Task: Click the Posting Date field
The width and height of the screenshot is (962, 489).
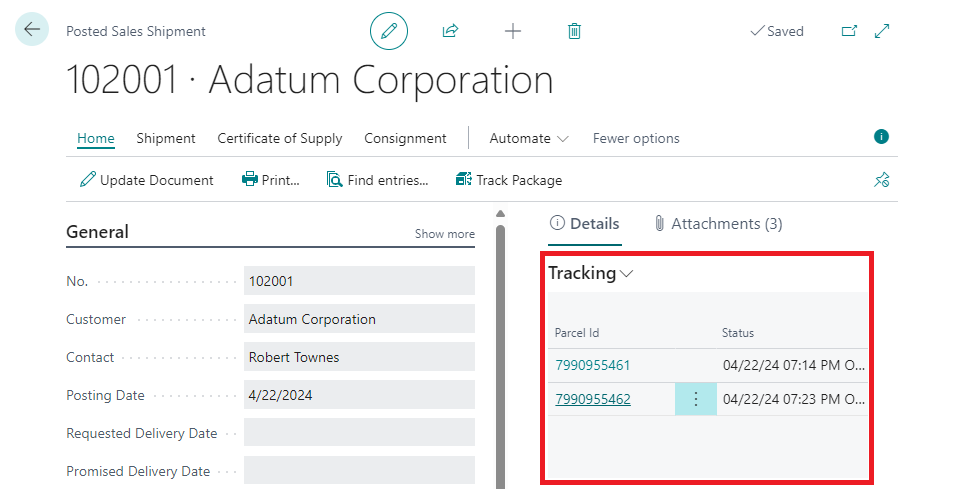Action: click(359, 395)
